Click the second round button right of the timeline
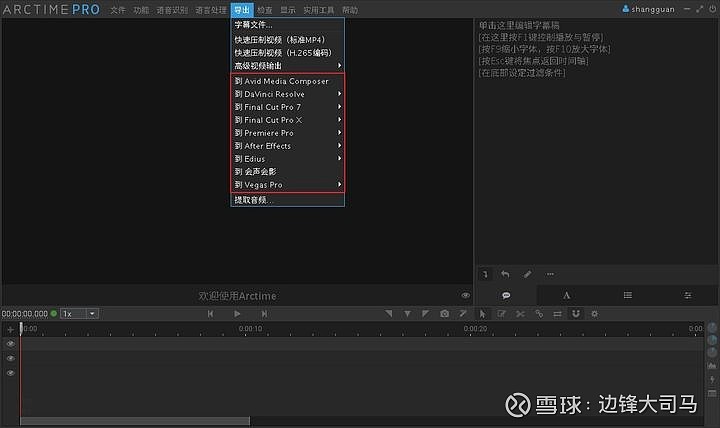The width and height of the screenshot is (720, 428). pos(712,340)
